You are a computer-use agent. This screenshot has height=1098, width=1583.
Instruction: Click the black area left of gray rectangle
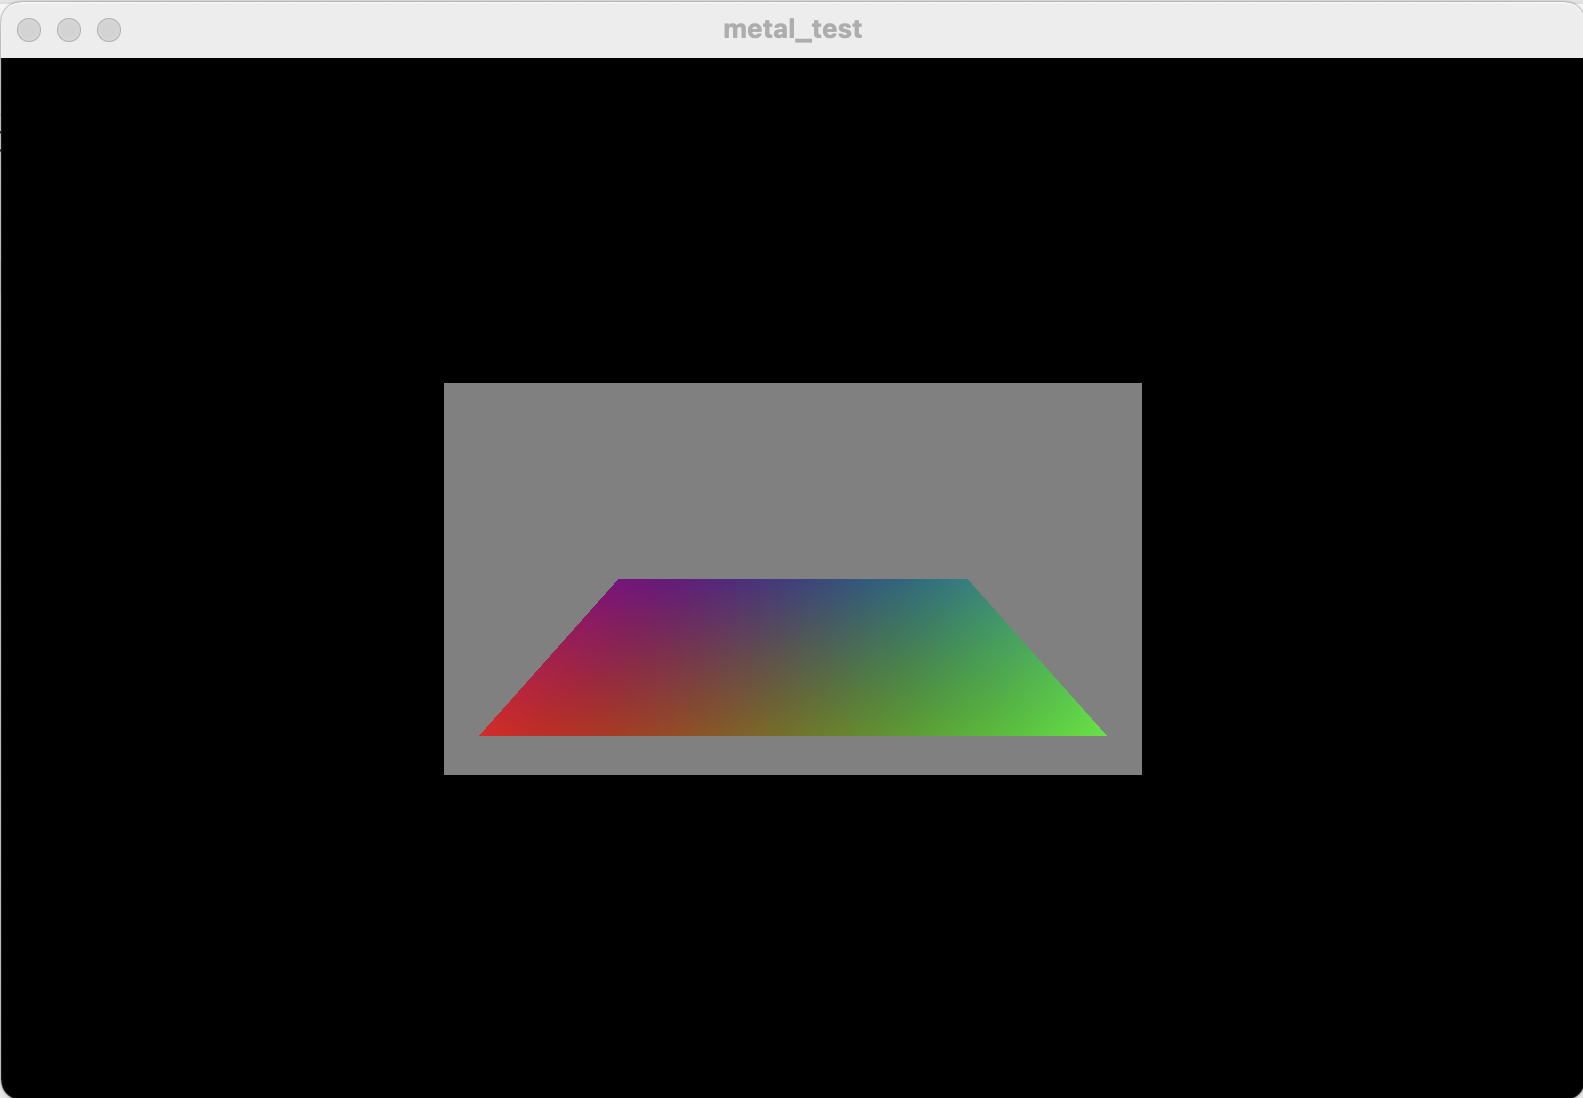click(222, 578)
